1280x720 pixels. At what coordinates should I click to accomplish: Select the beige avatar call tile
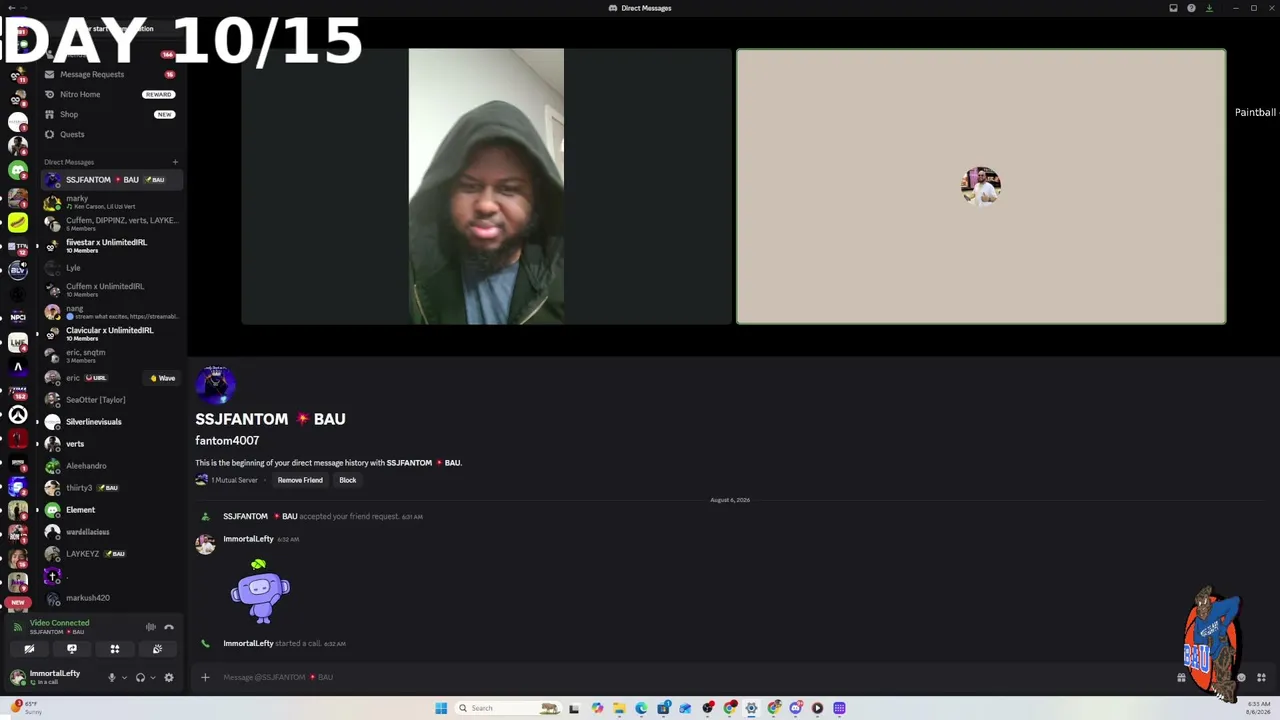(x=981, y=186)
